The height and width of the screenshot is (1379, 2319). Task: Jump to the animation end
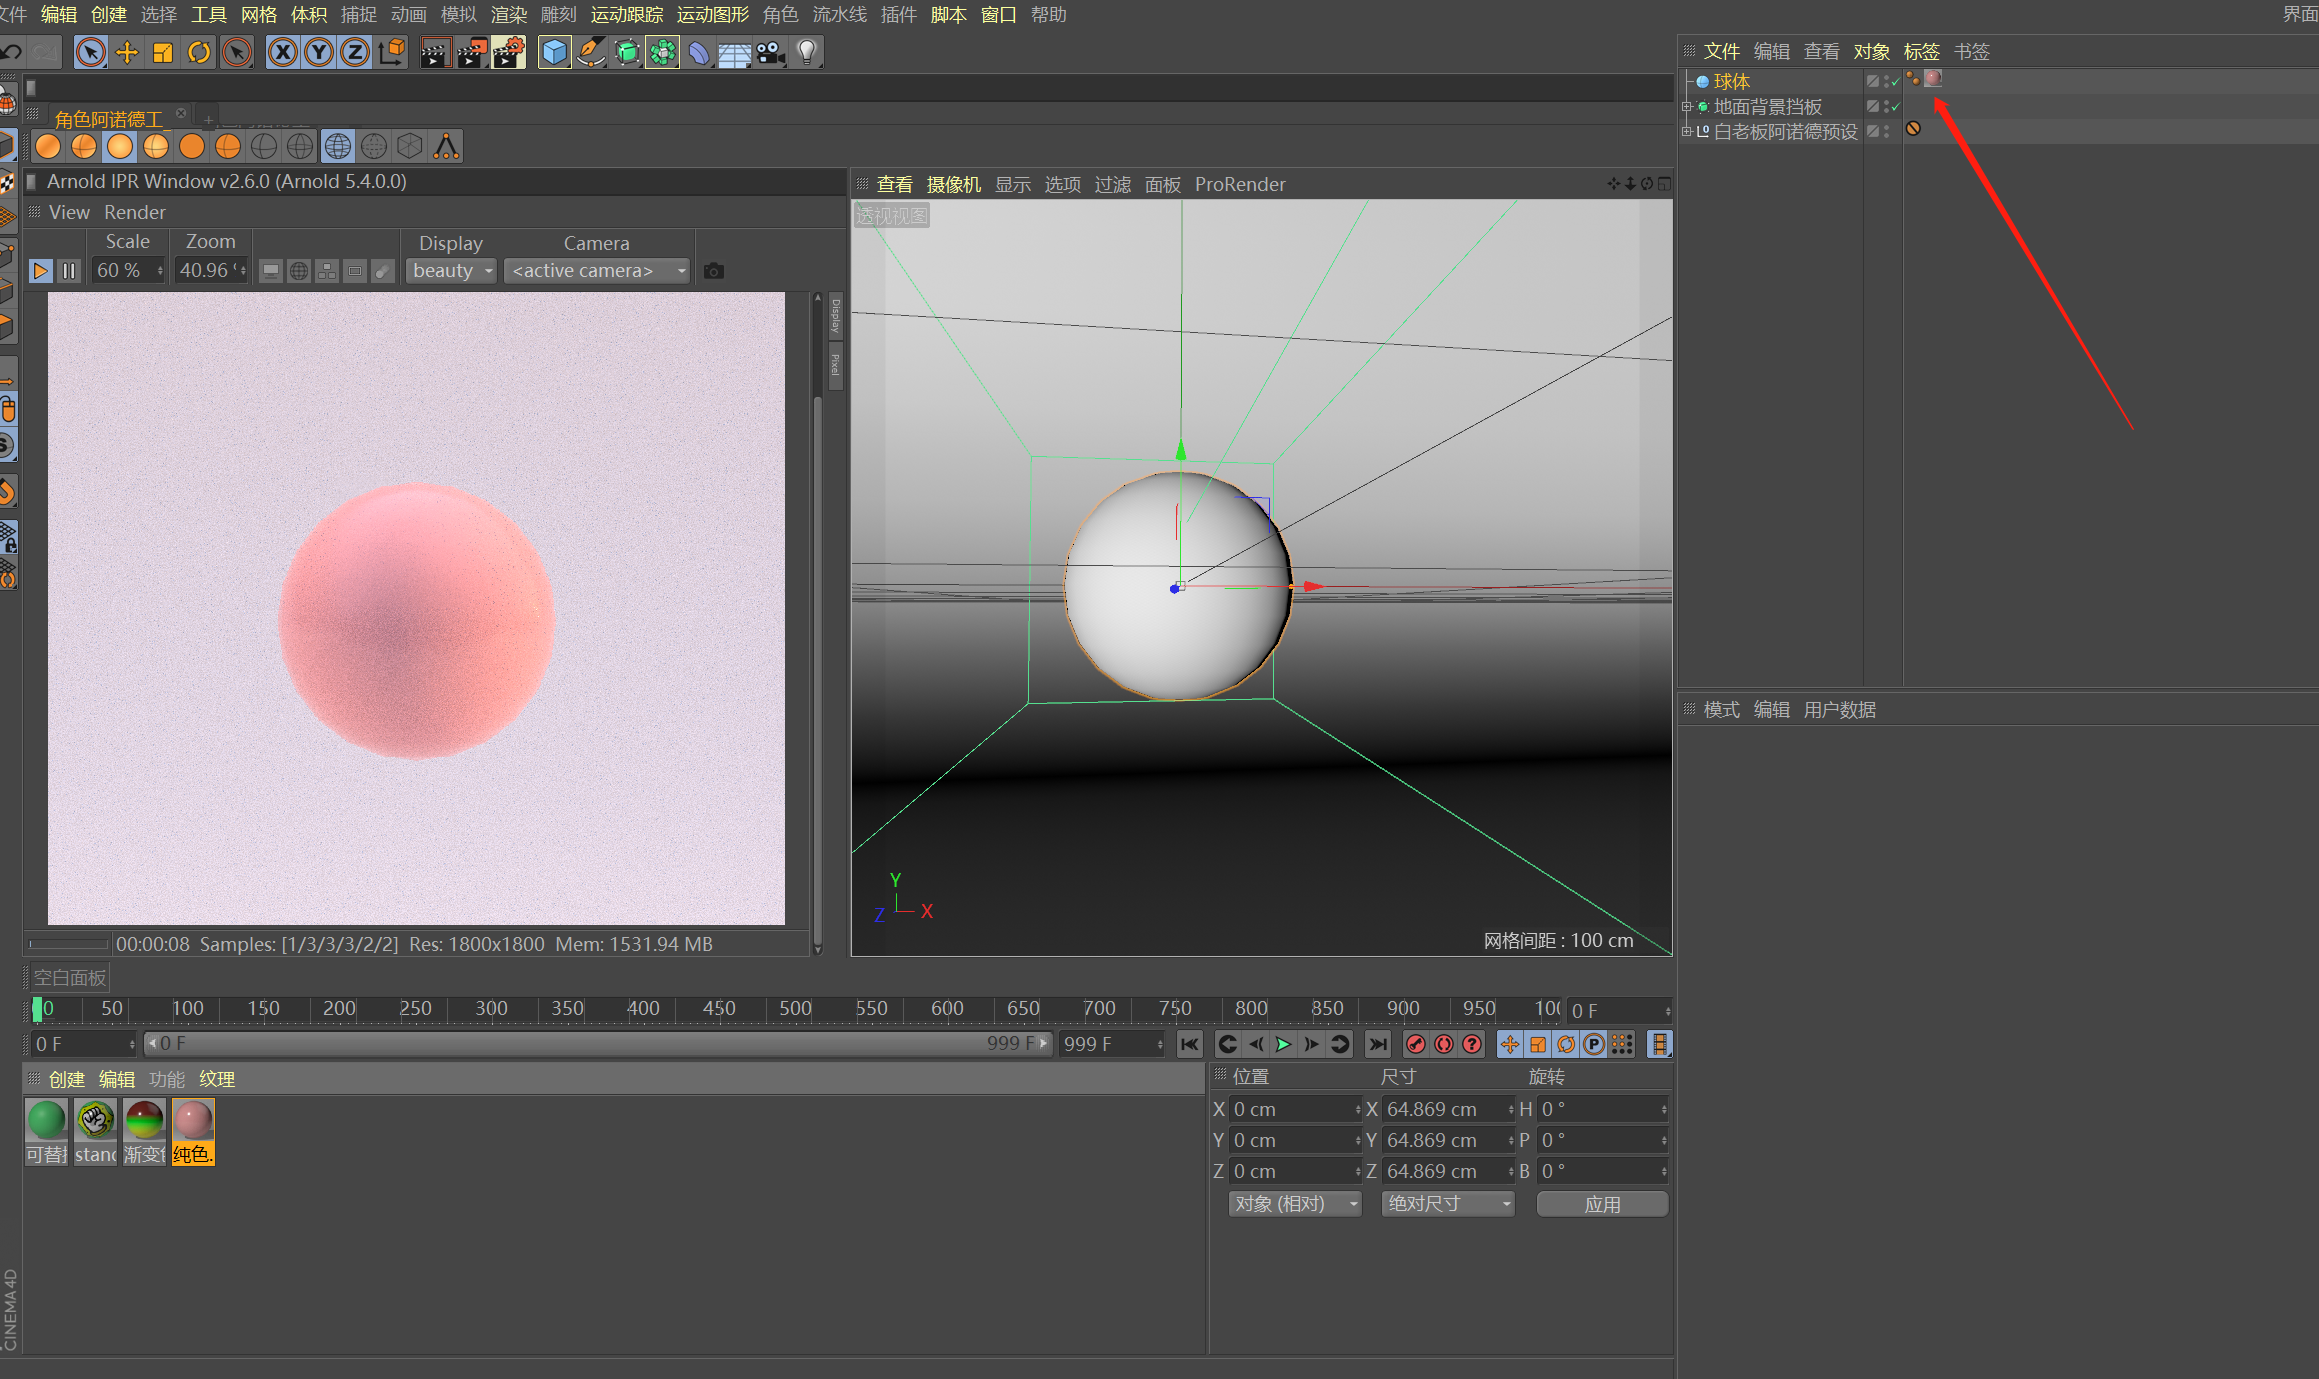click(1378, 1044)
